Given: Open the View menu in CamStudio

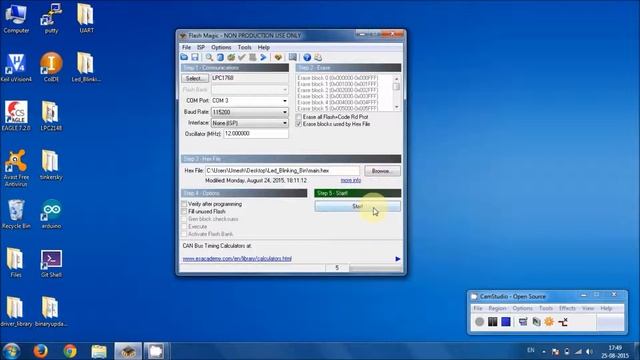Looking at the screenshot, I should pyautogui.click(x=588, y=309).
